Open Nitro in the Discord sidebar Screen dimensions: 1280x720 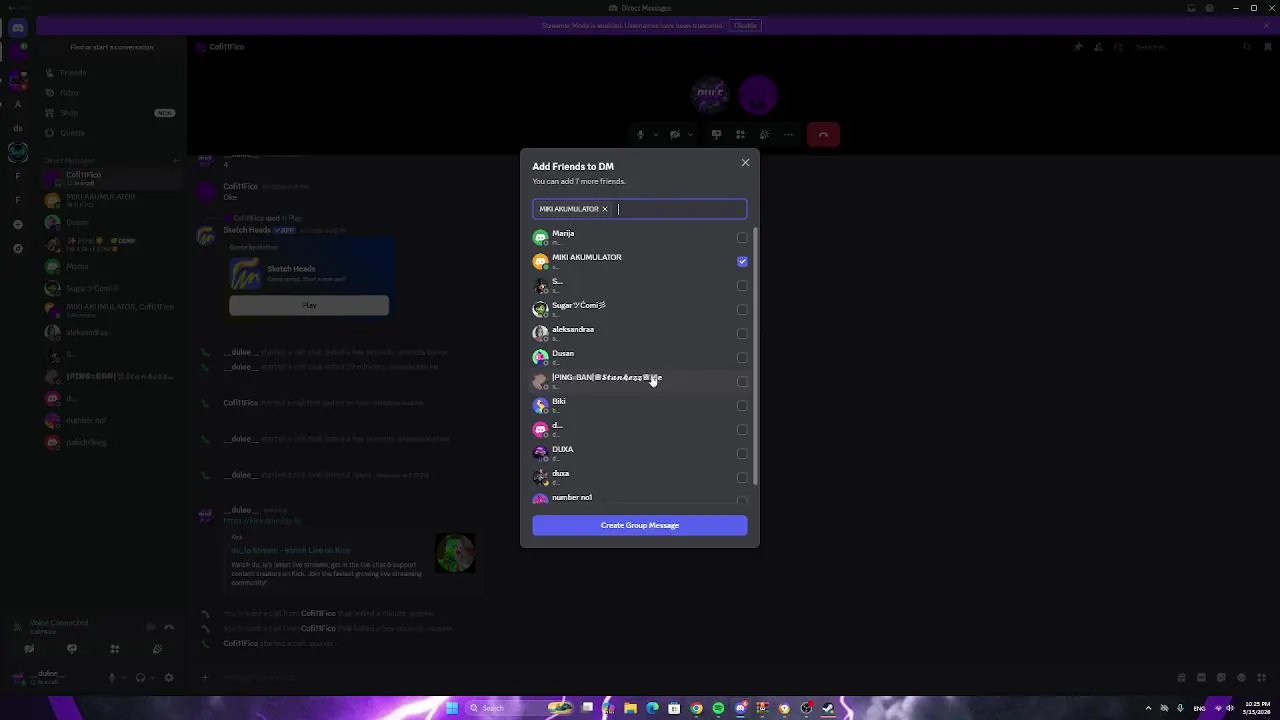(x=110, y=93)
